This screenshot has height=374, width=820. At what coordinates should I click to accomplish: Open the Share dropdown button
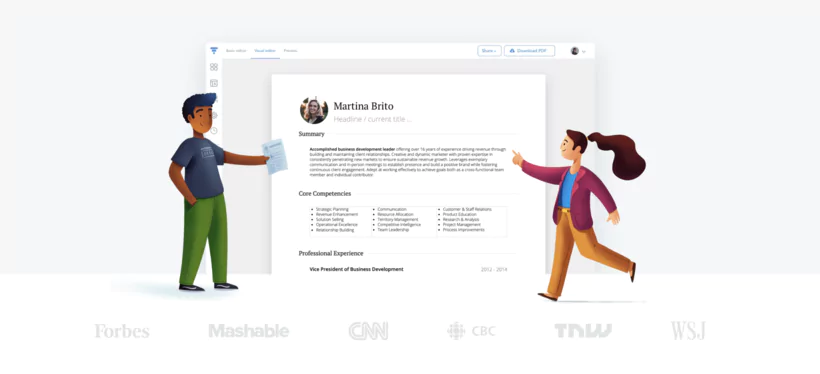(489, 51)
